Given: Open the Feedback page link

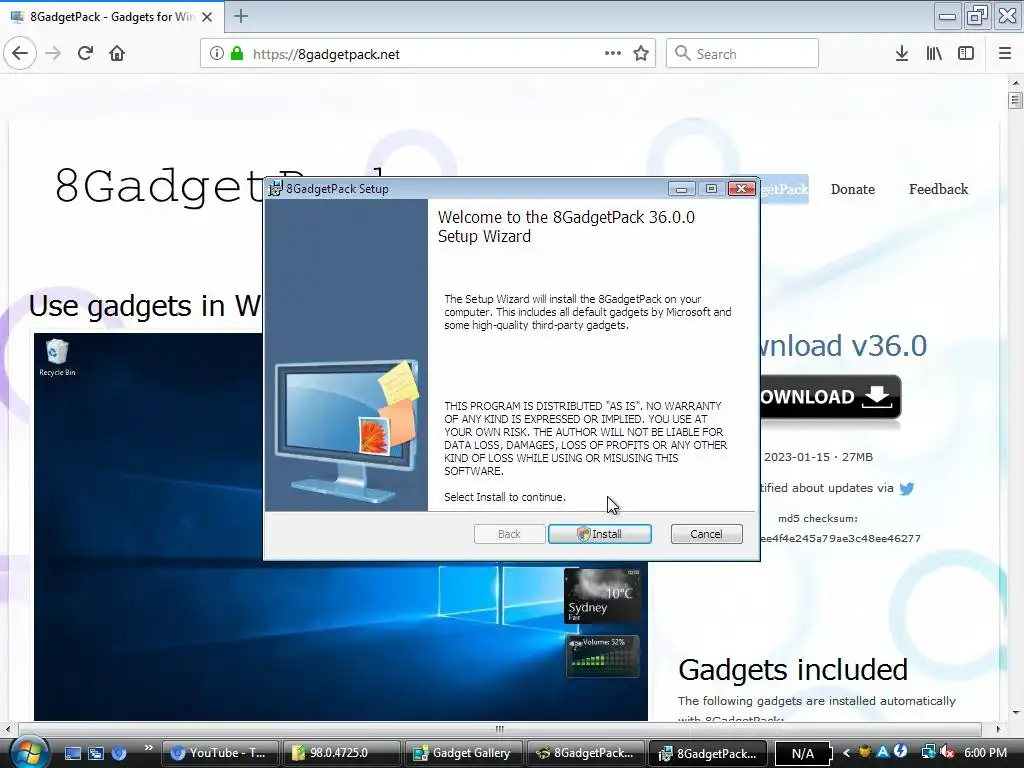Looking at the screenshot, I should [938, 189].
